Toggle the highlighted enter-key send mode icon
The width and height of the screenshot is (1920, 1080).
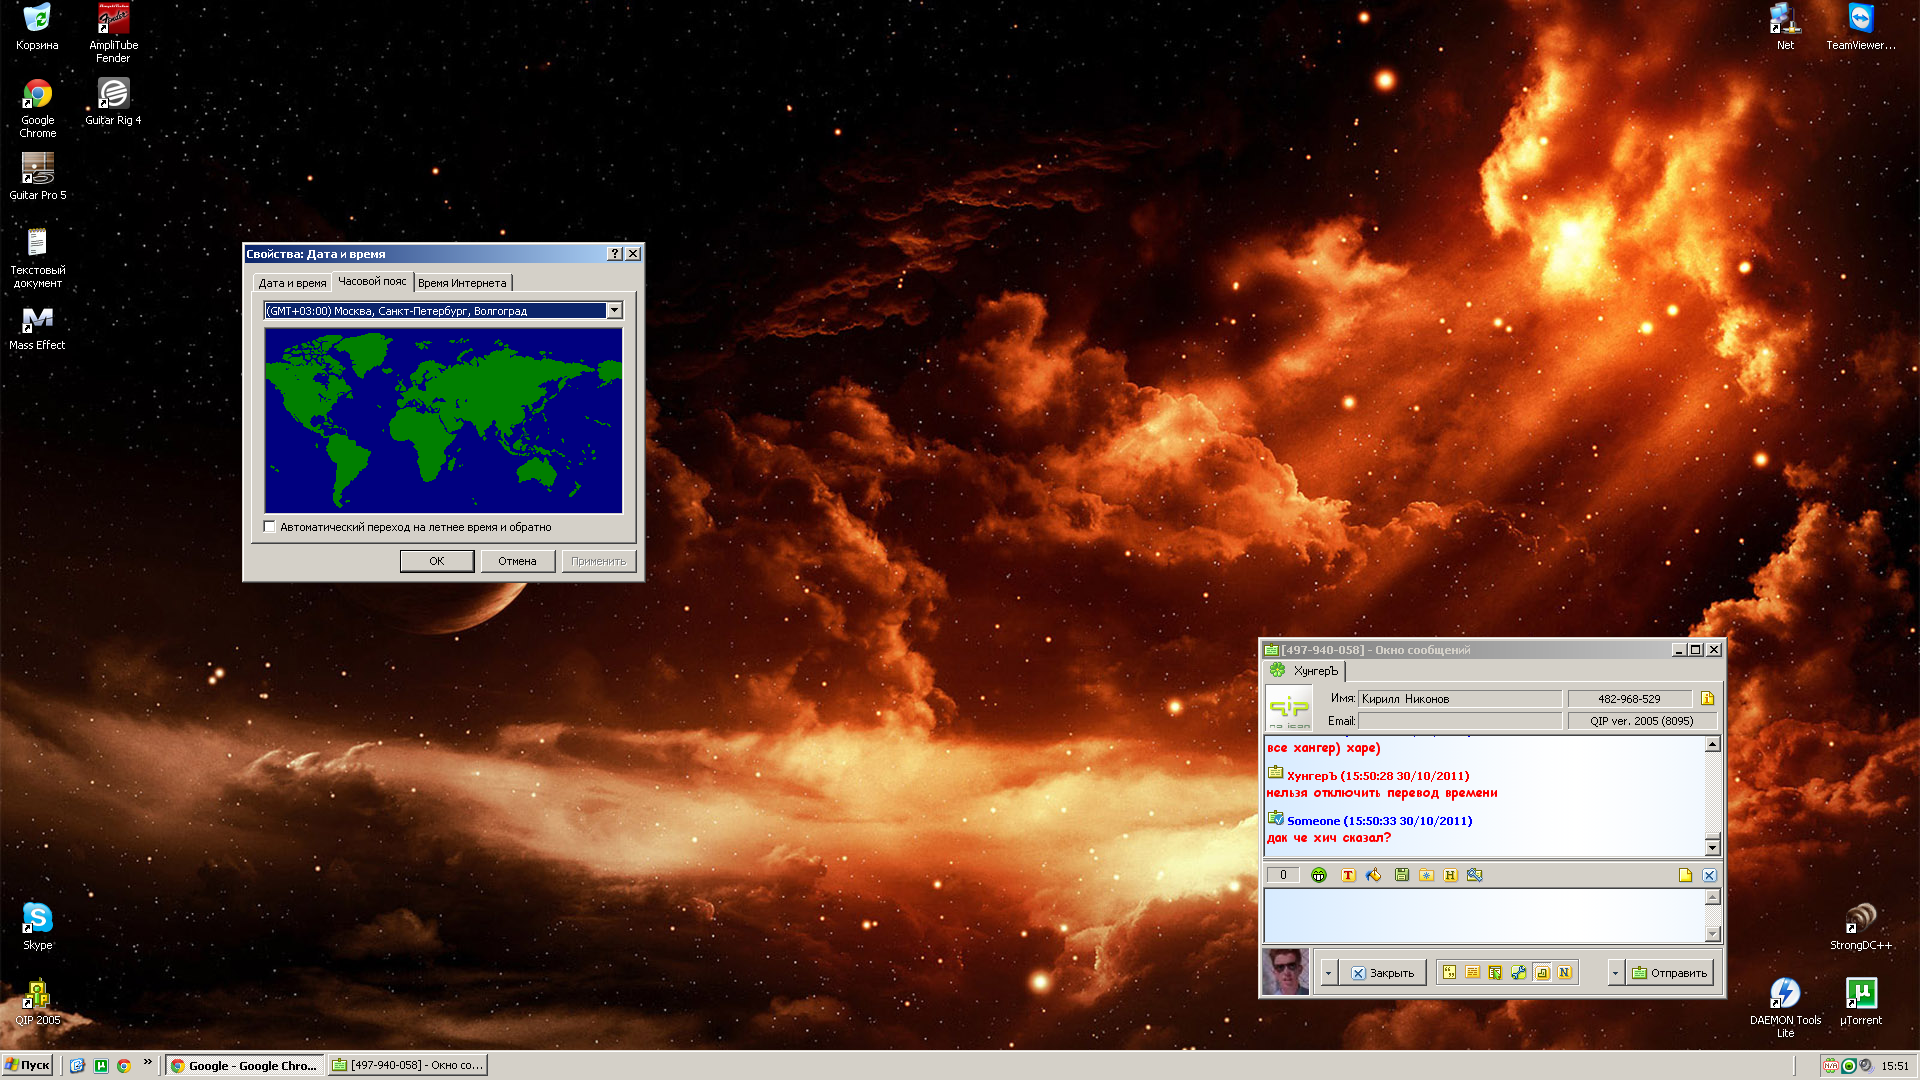pyautogui.click(x=1542, y=973)
